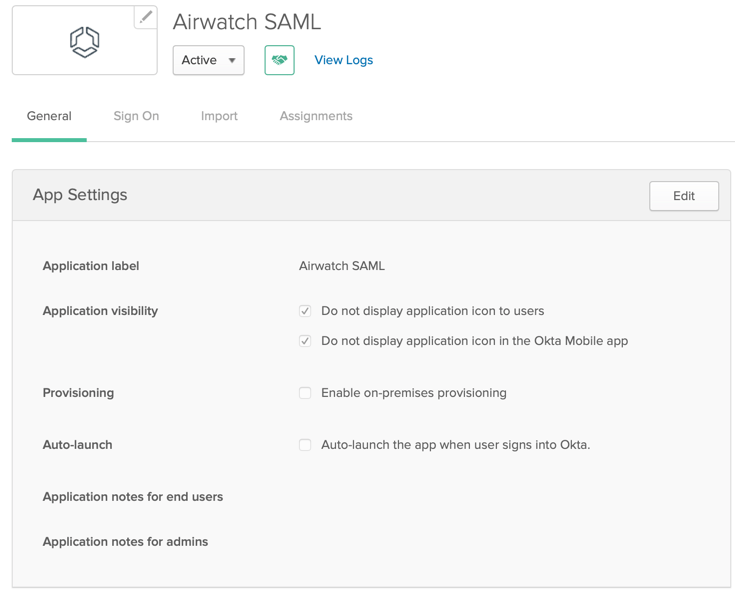Uncheck the Okta Mobile app icon checkbox

point(305,341)
